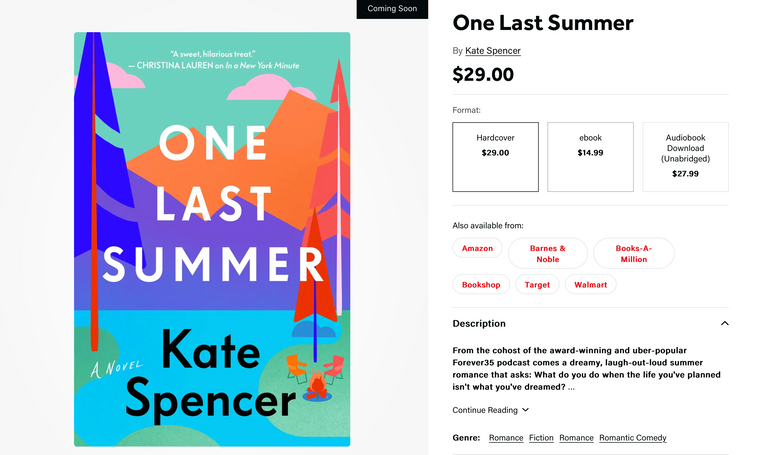Click the One Last Summer book cover
768x455 pixels.
[212, 239]
